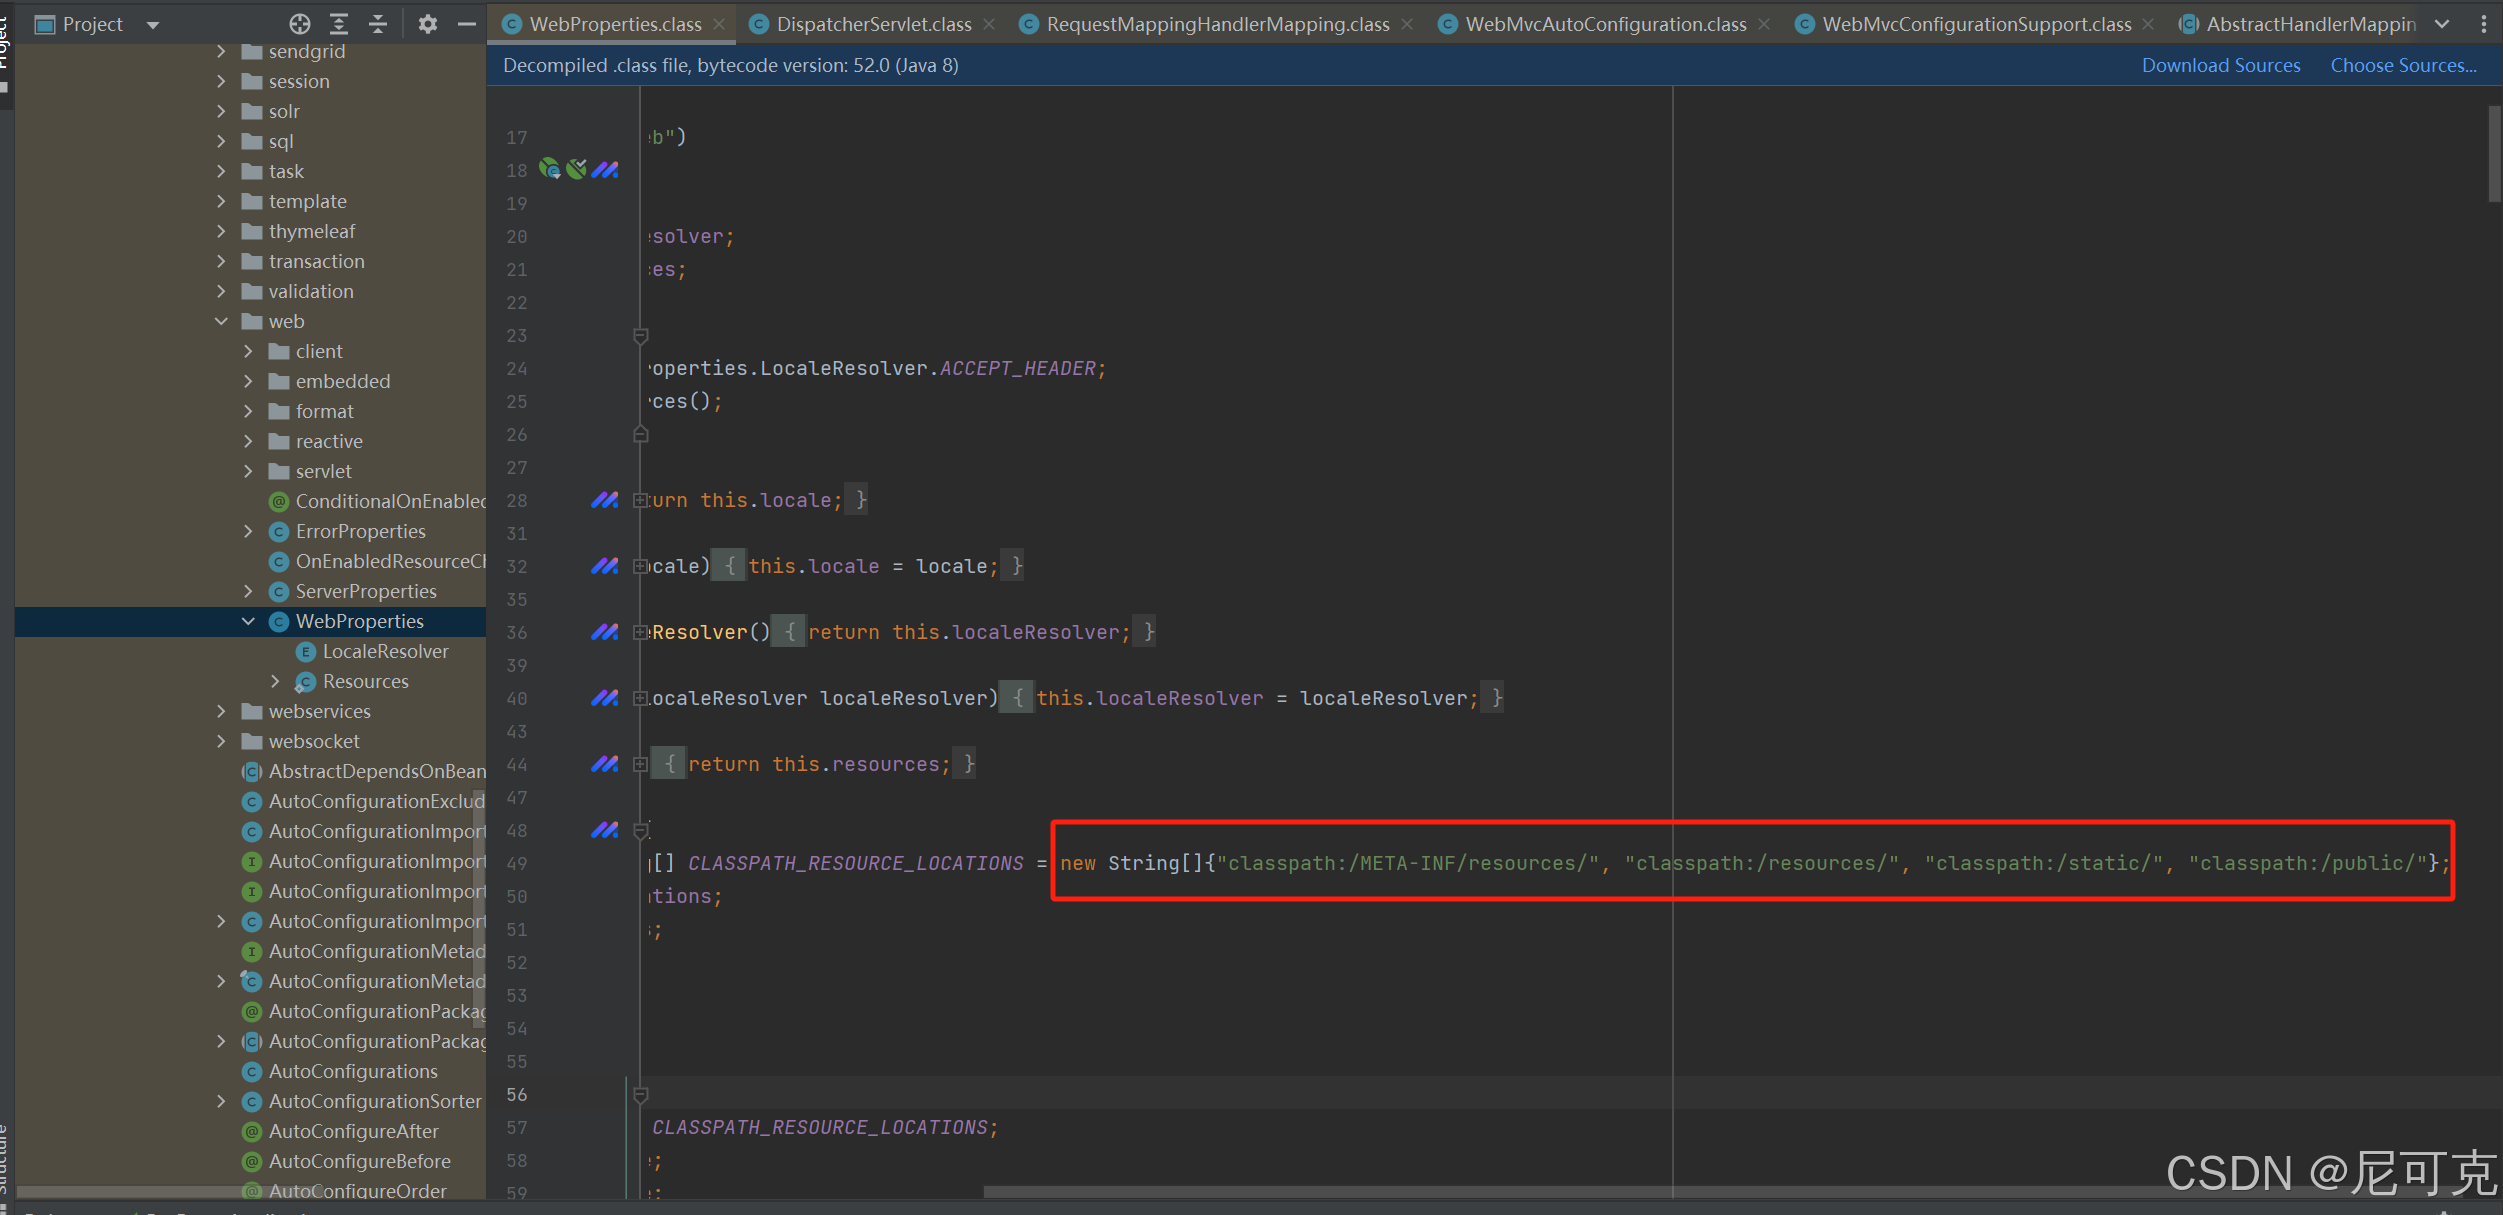Click the Select Opened File target icon
Image resolution: width=2503 pixels, height=1215 pixels.
click(x=299, y=24)
